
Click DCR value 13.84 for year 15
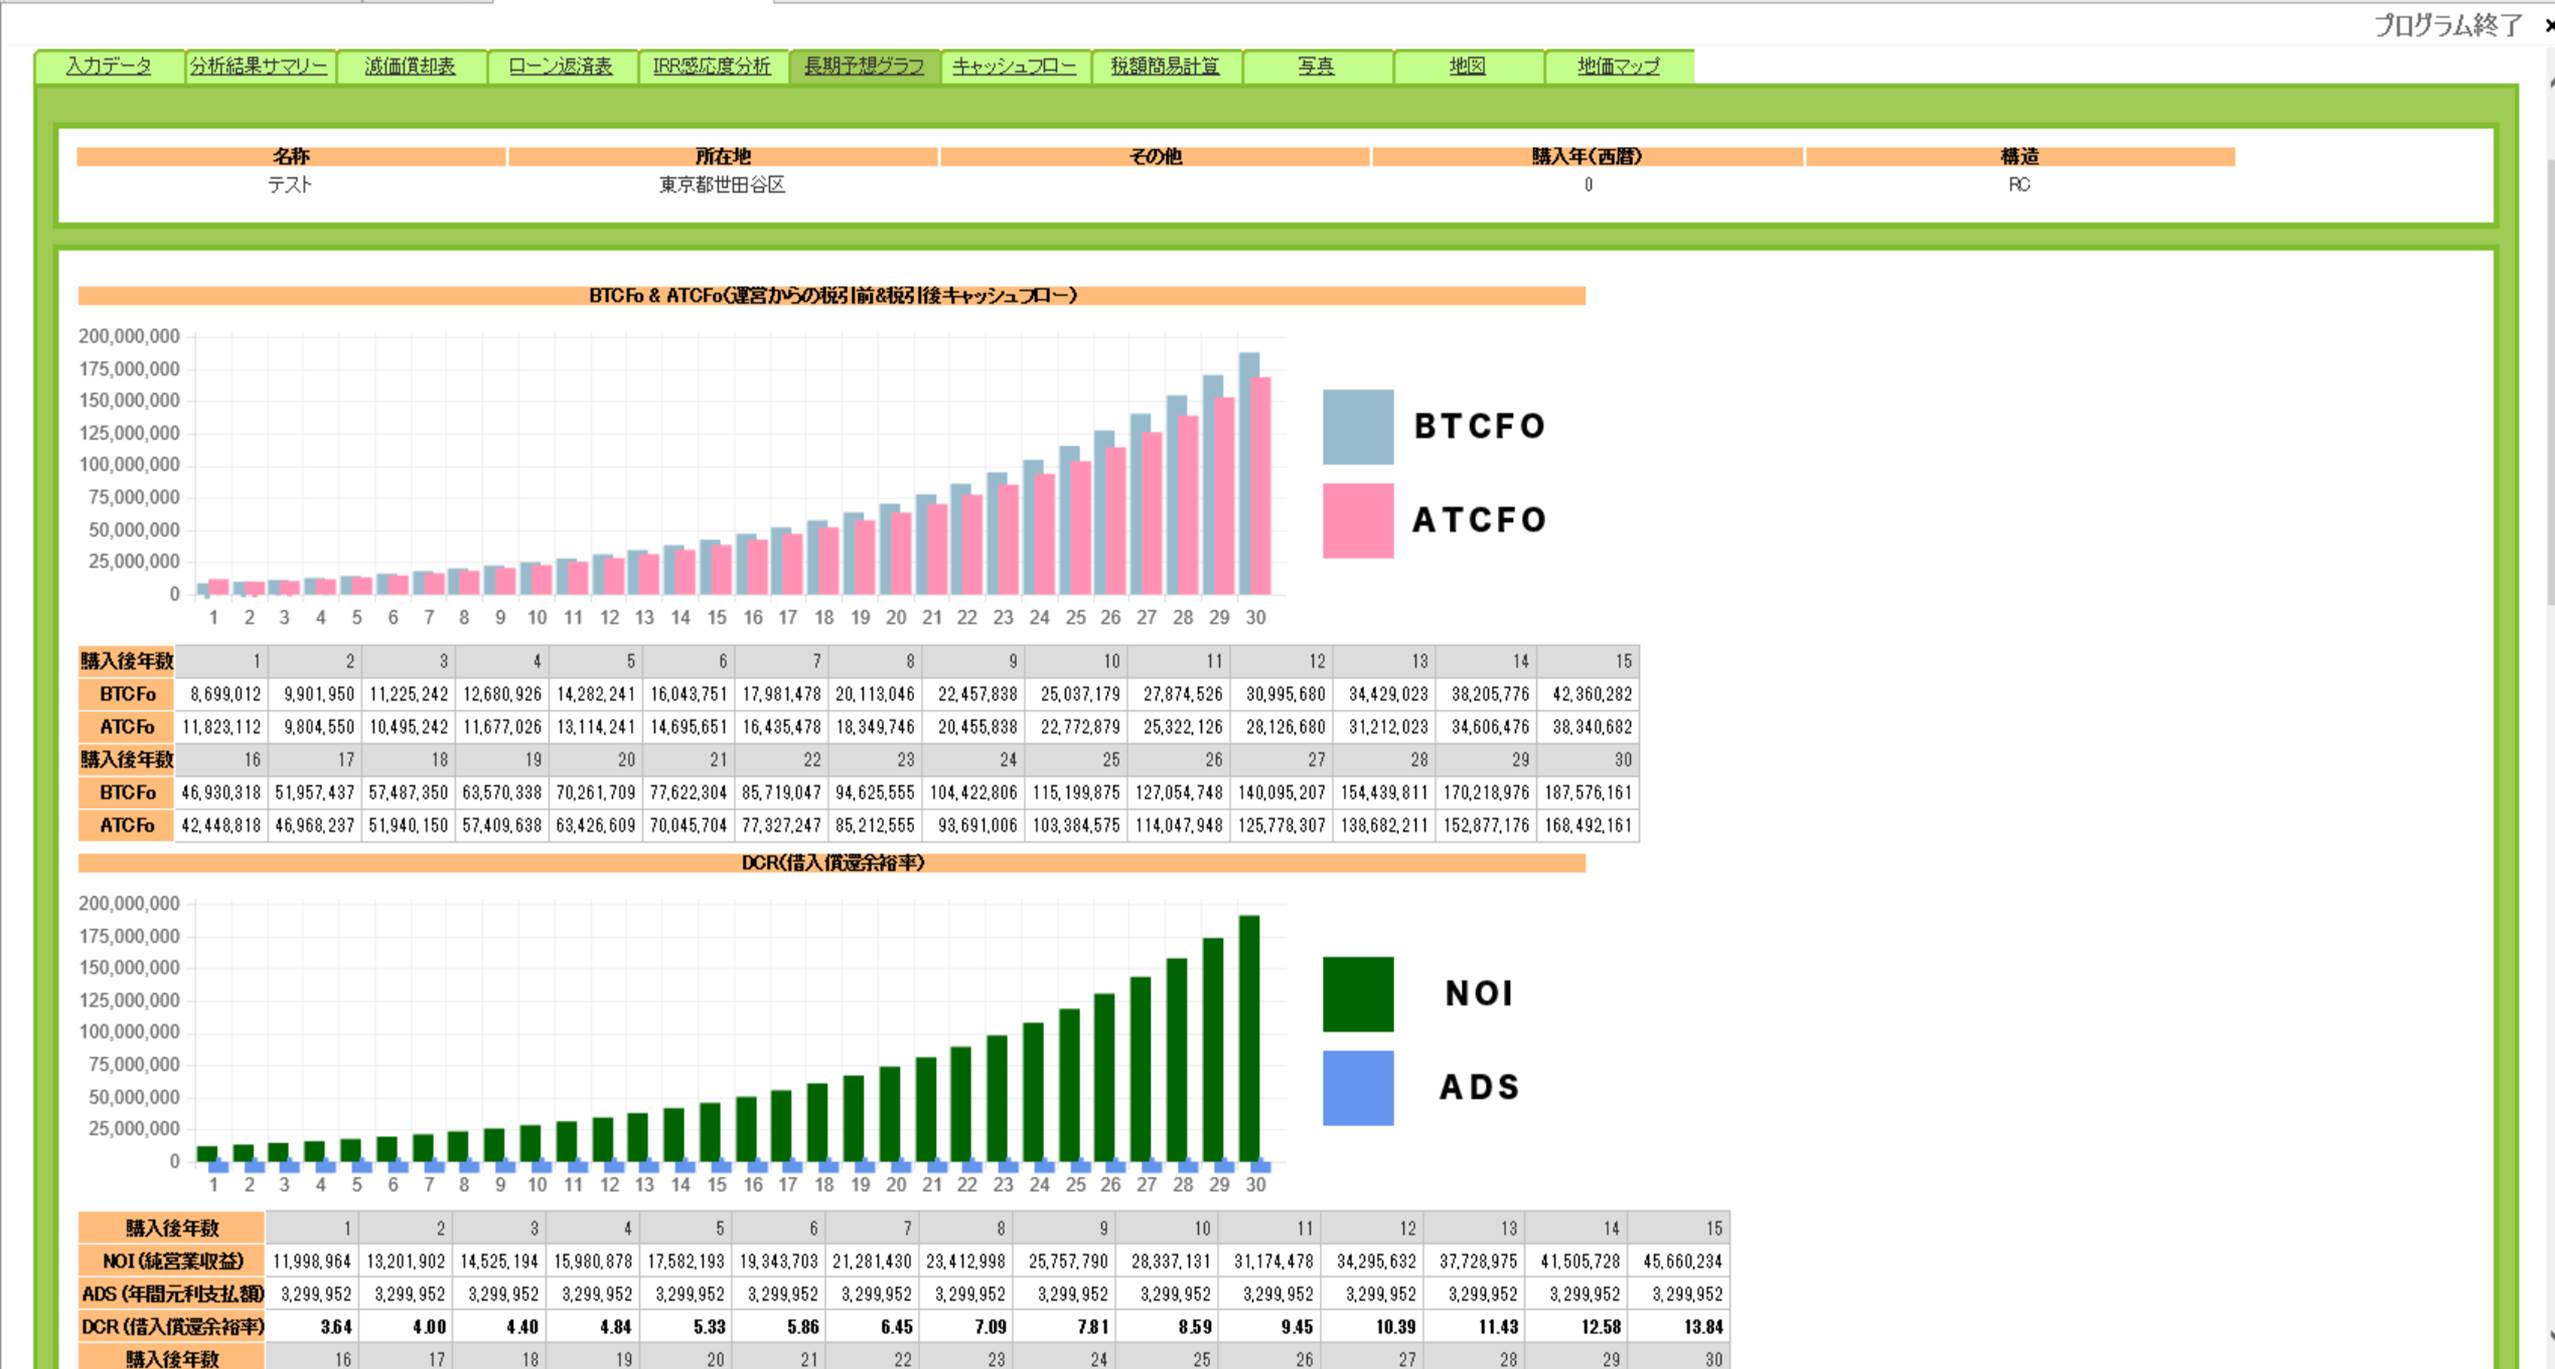pos(1703,1327)
